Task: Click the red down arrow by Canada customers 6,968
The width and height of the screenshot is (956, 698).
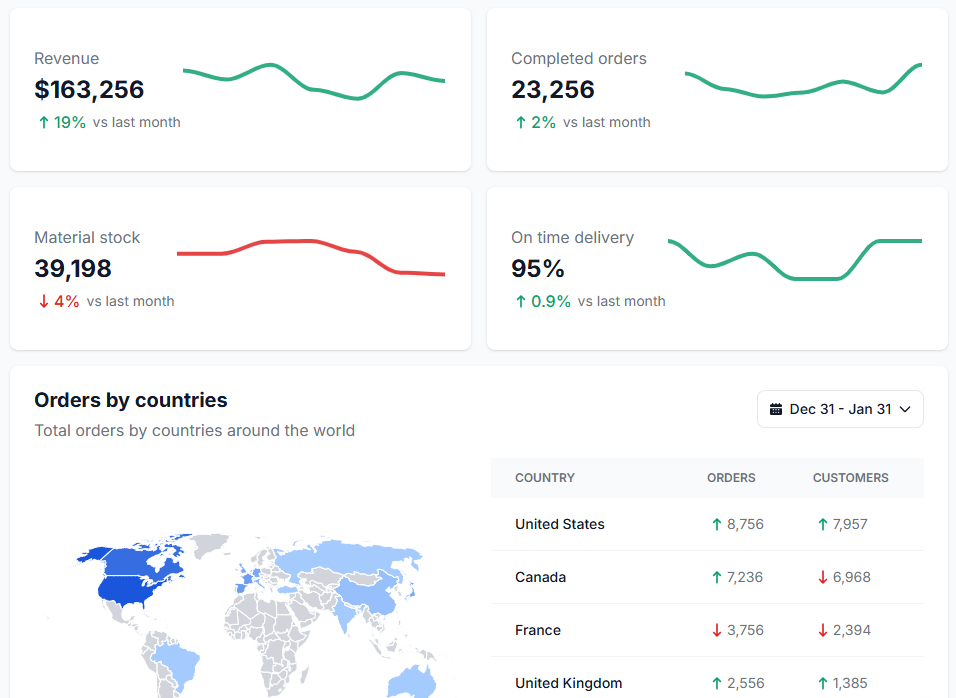Action: [822, 577]
